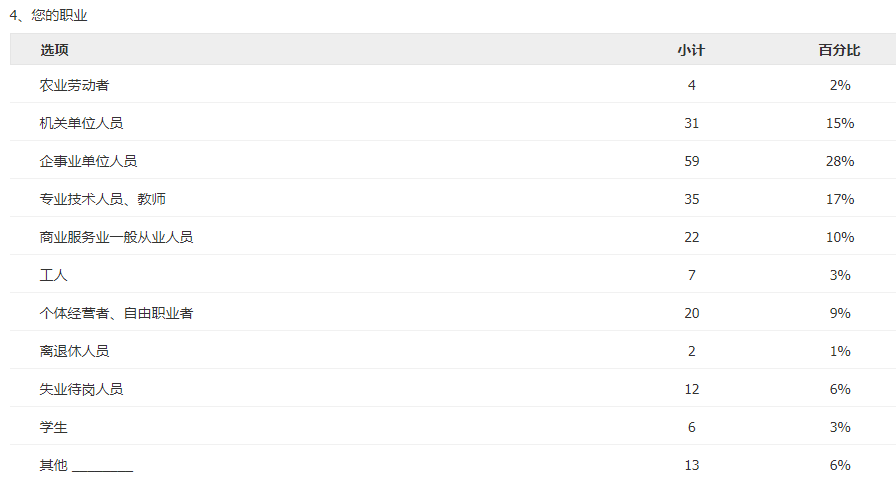Click the count 35 for 专业技术人员
Screen dimensions: 896x480
691,199
